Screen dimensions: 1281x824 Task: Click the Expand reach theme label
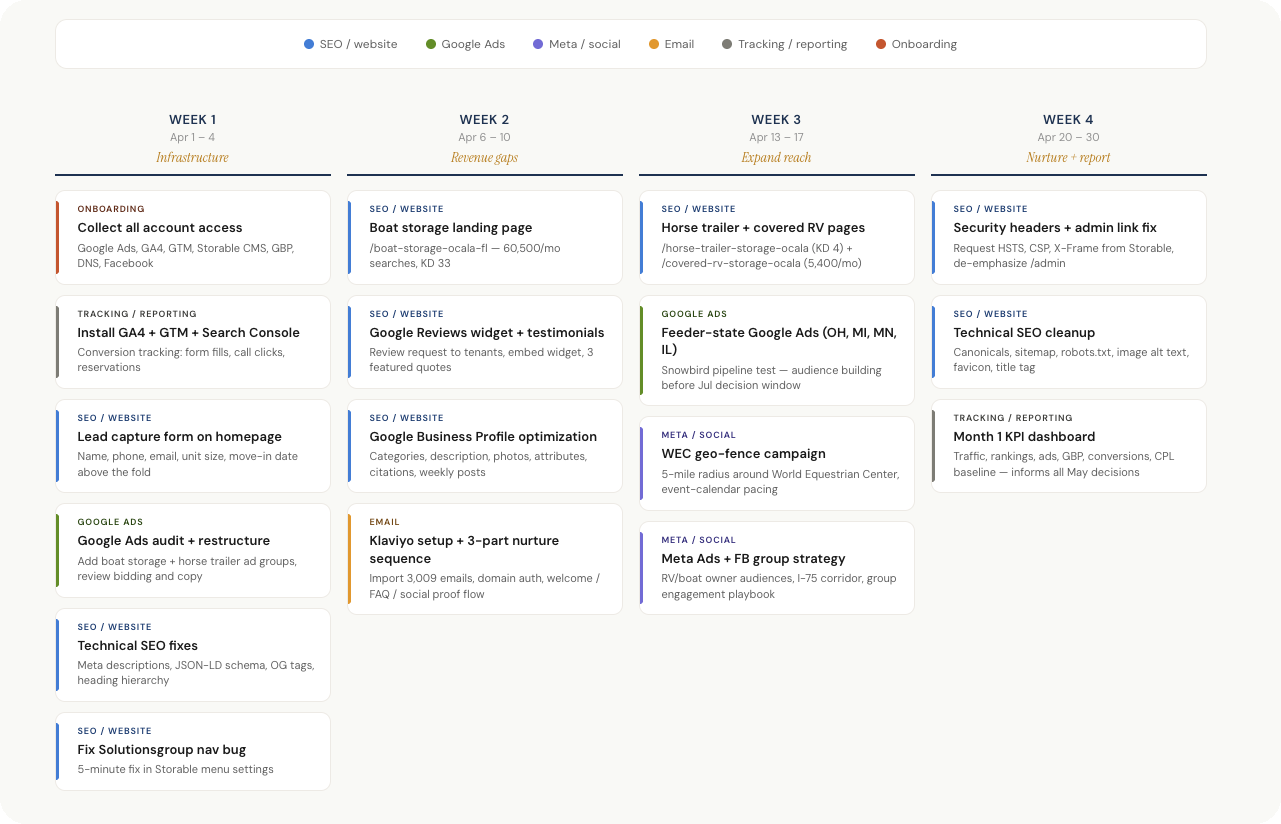coord(776,158)
